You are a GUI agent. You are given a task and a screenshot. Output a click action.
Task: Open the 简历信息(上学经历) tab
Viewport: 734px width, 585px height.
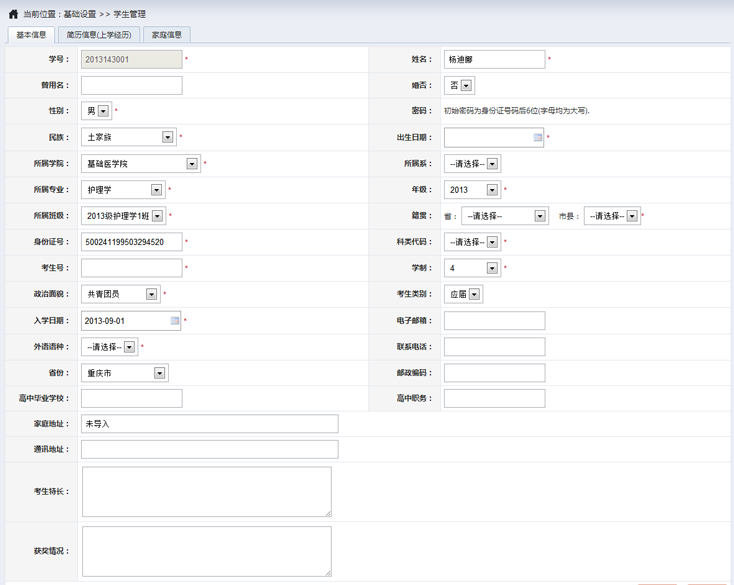point(97,35)
